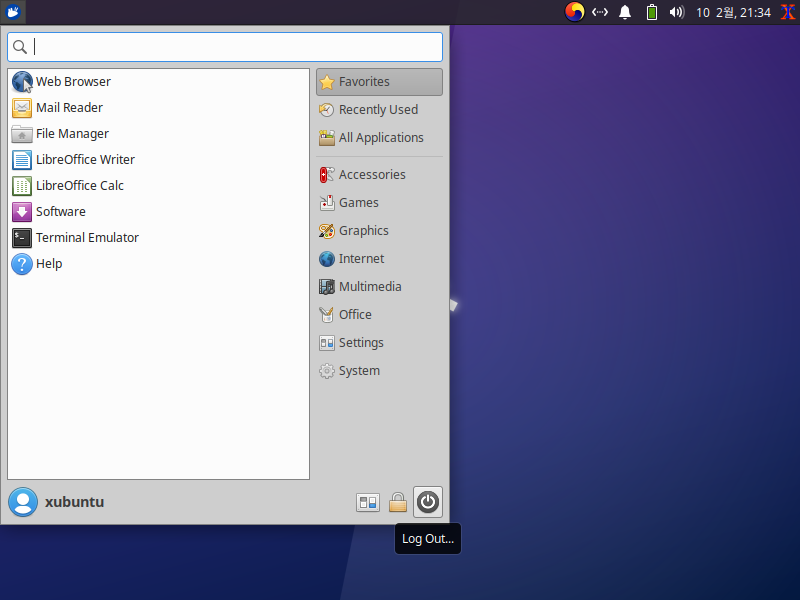Start Terminal Emulator

159,238
